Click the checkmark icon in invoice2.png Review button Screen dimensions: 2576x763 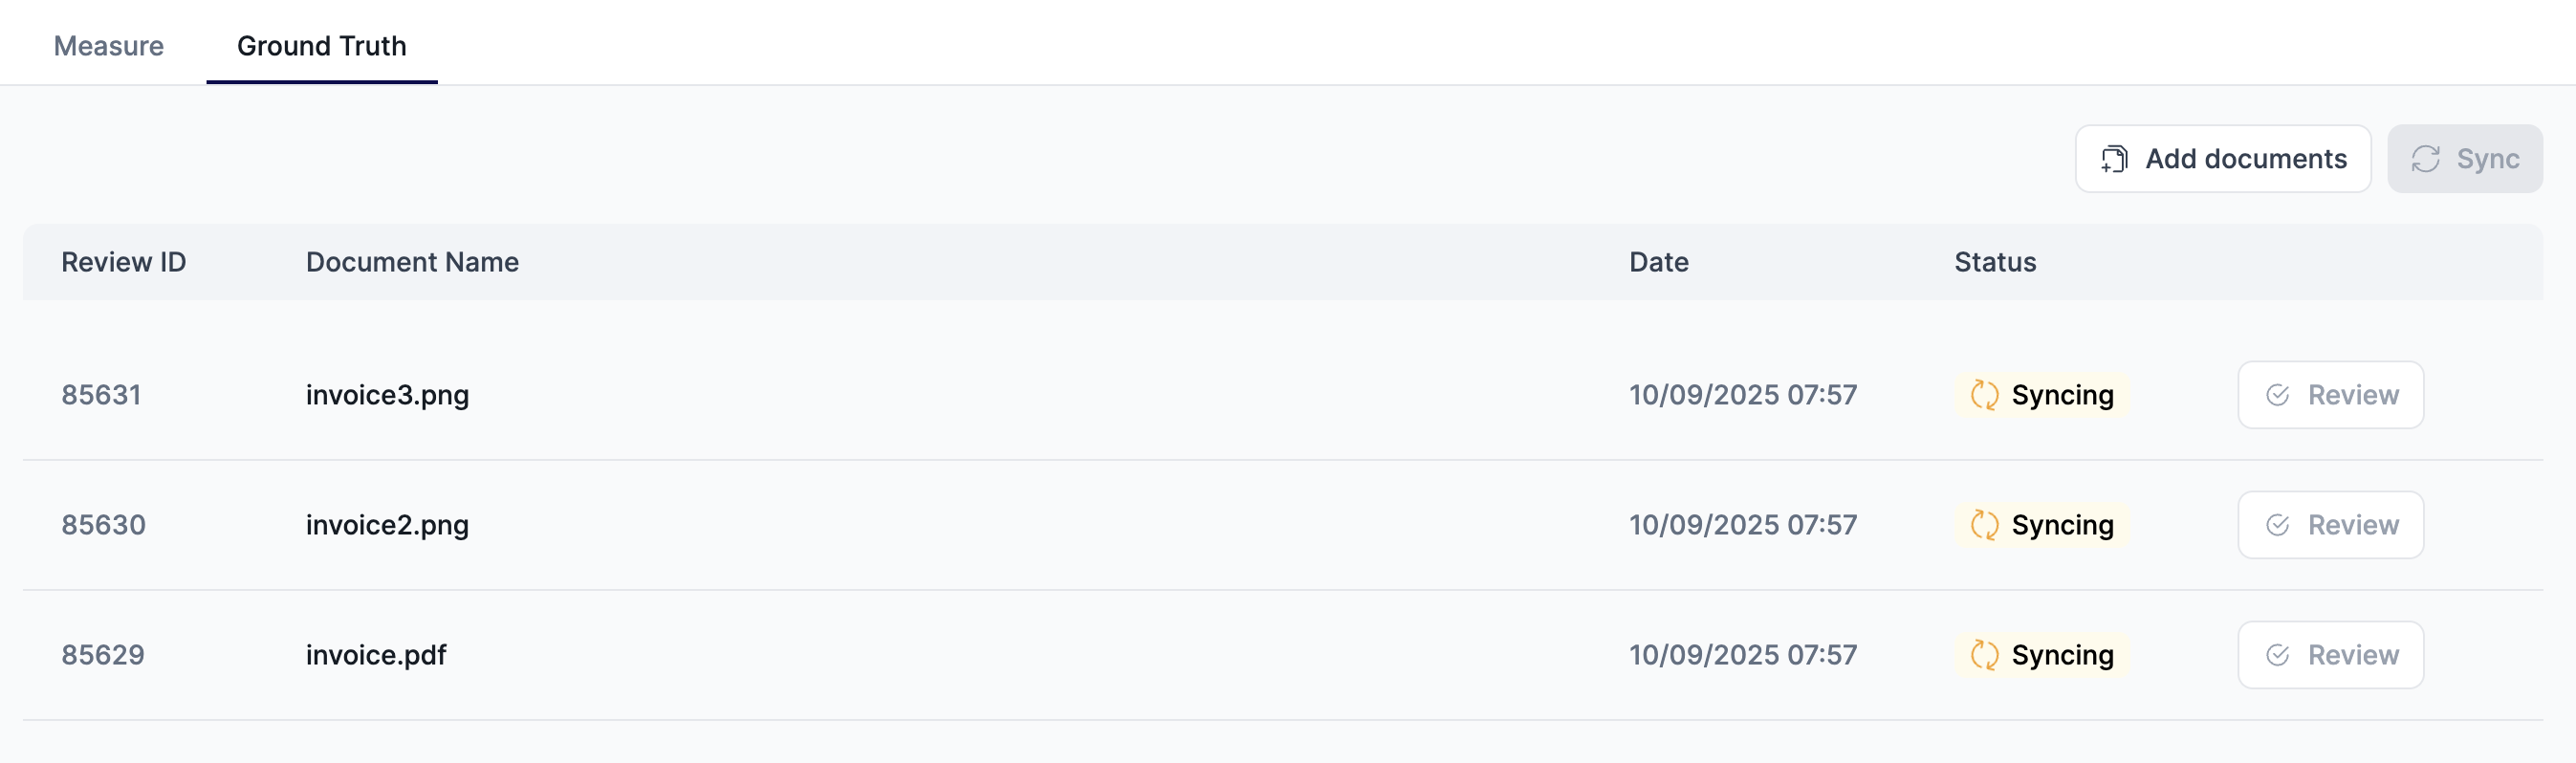tap(2278, 525)
